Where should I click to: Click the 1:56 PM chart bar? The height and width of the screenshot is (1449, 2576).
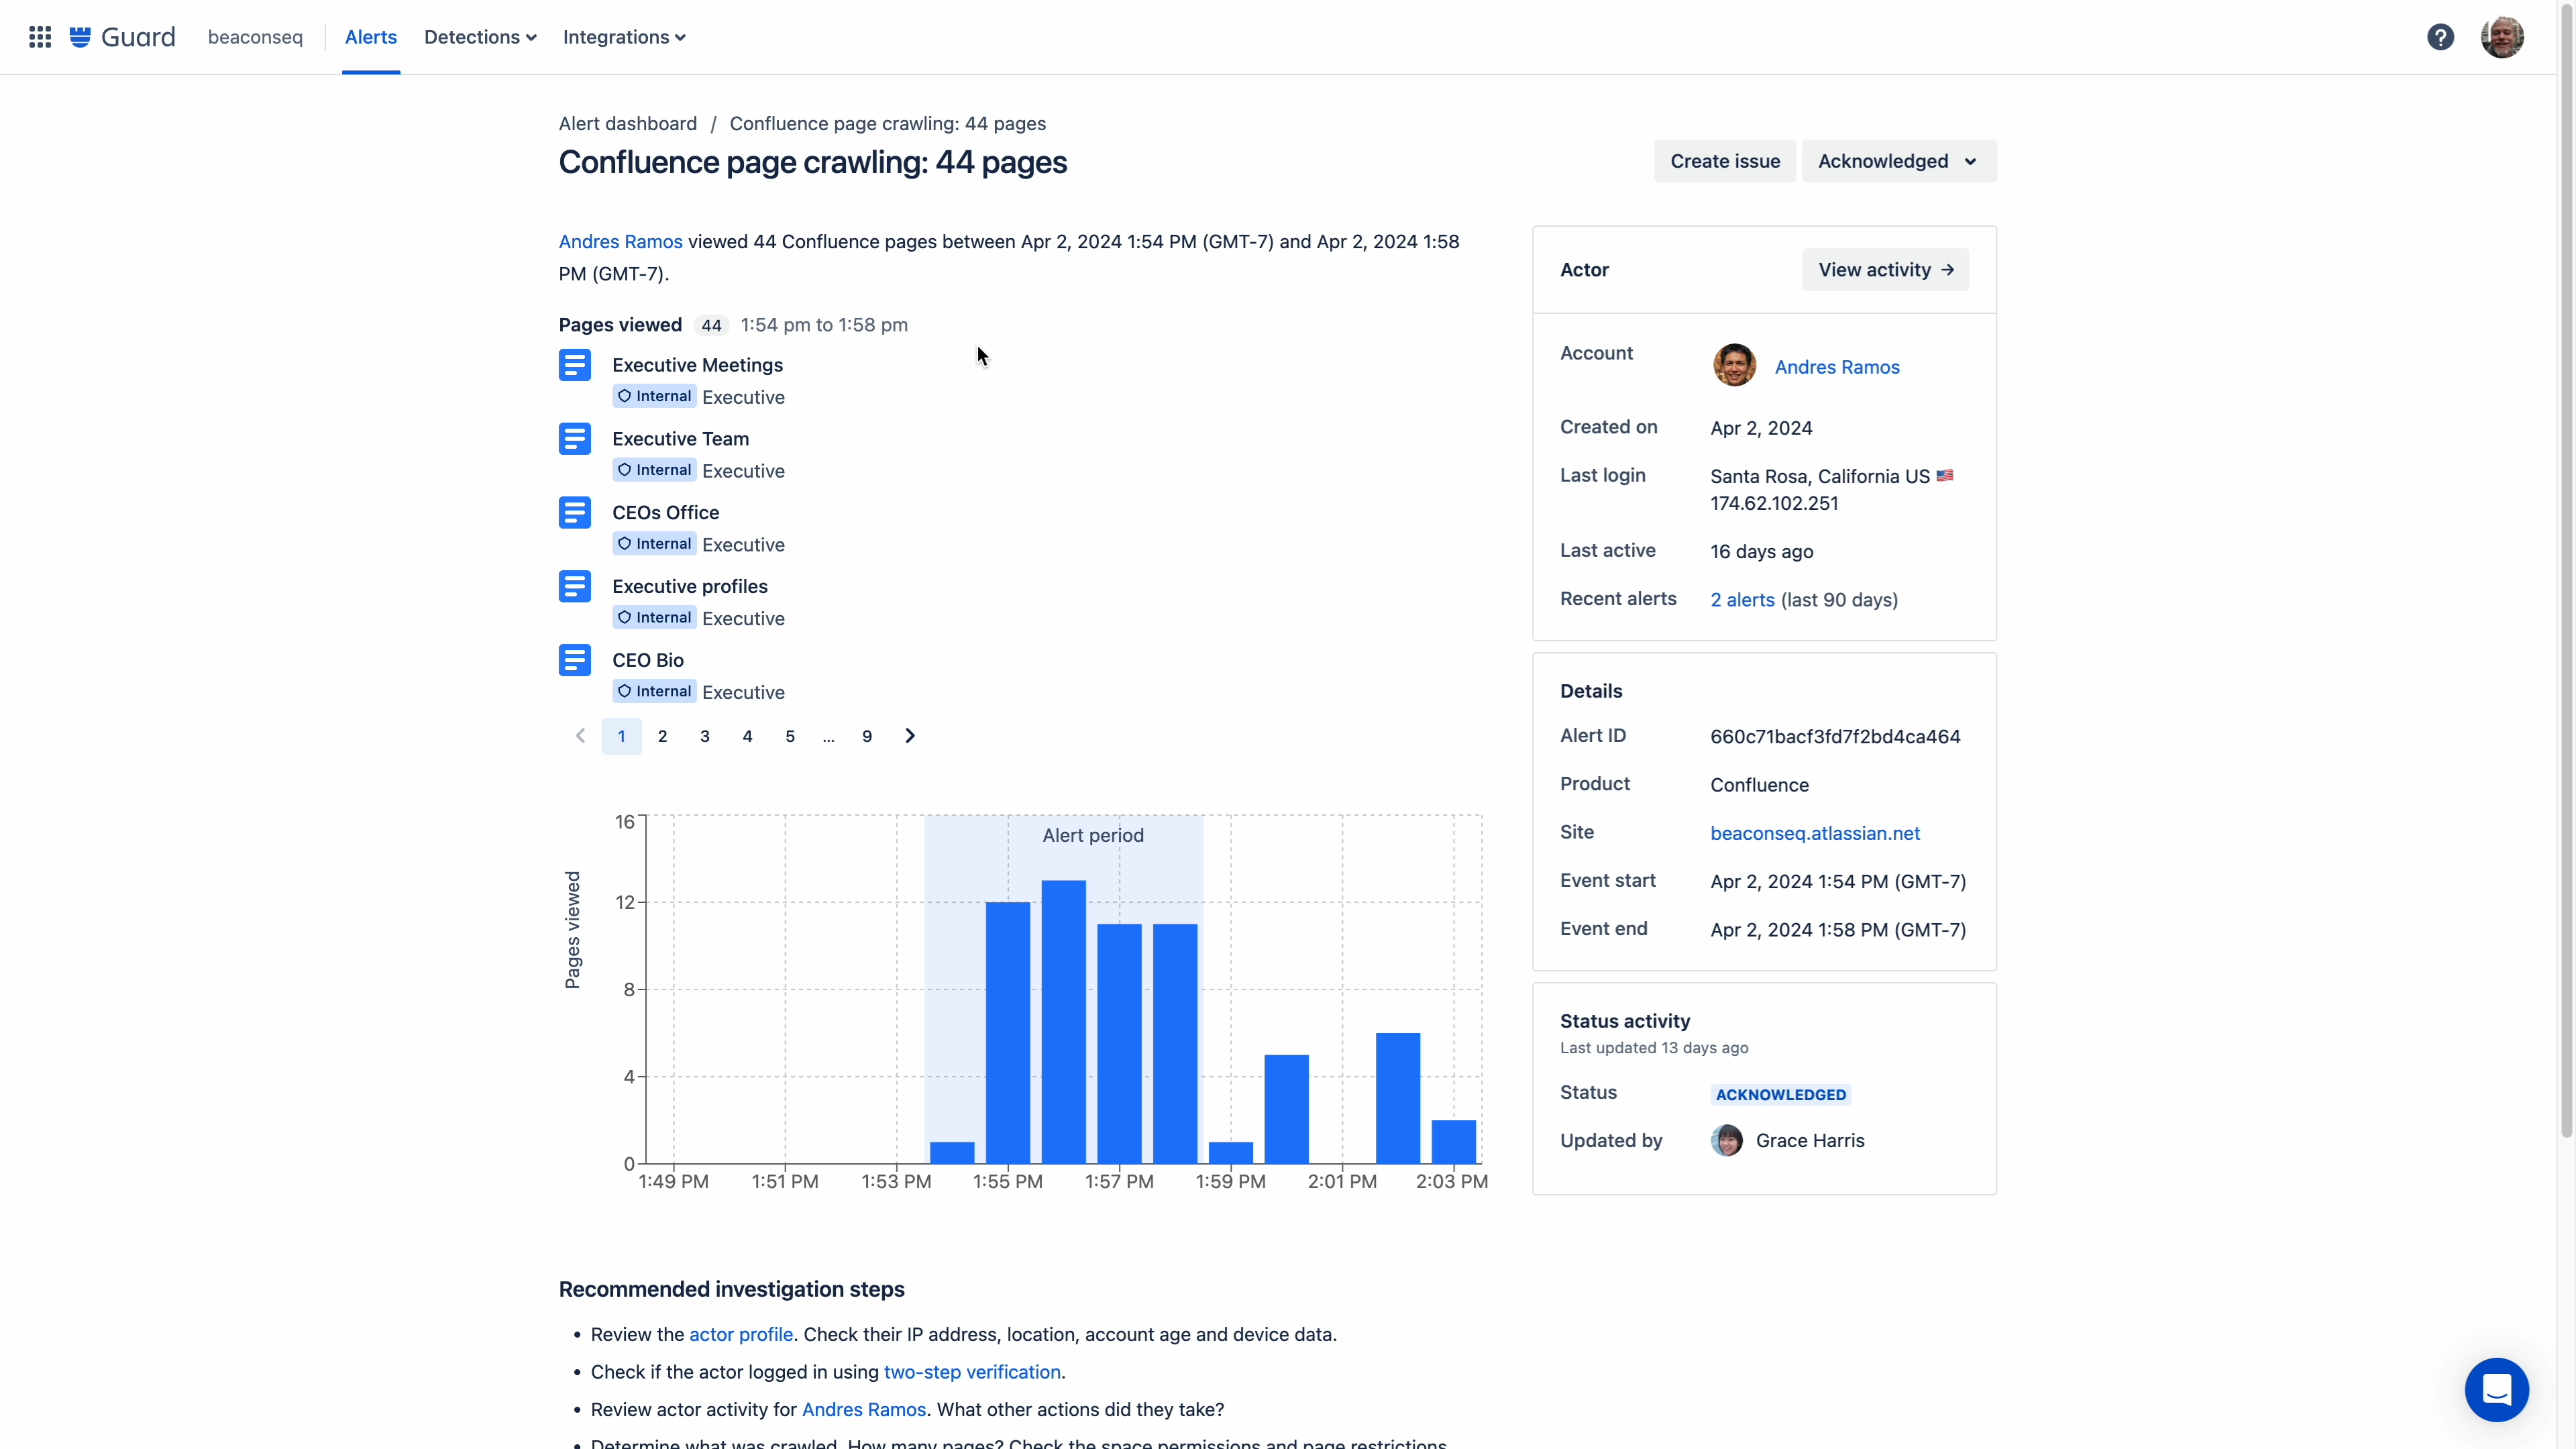pos(1063,1022)
